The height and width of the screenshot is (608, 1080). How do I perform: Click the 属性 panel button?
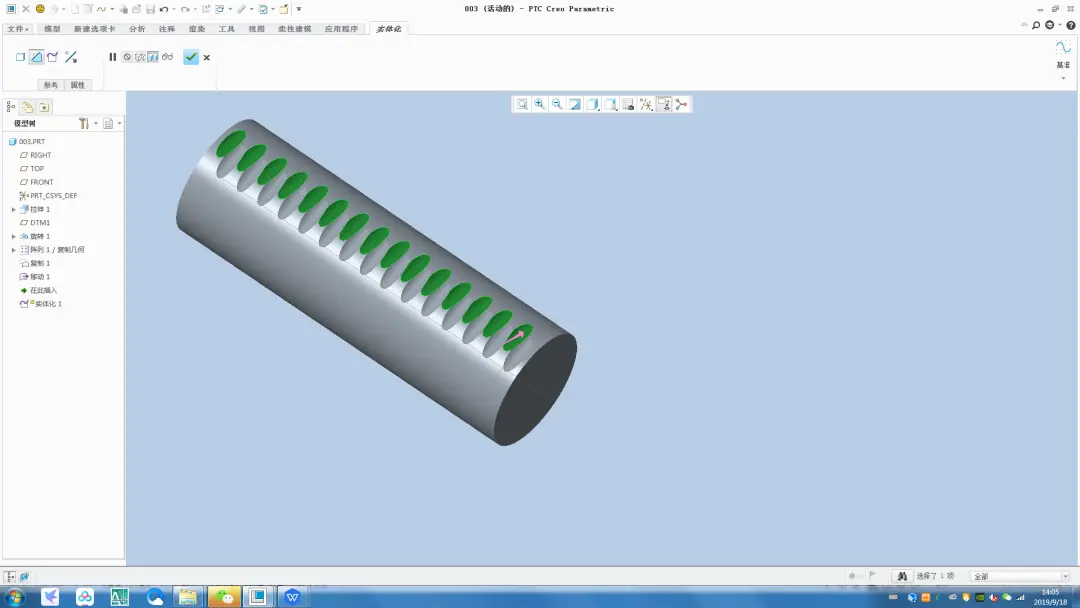pyautogui.click(x=78, y=85)
